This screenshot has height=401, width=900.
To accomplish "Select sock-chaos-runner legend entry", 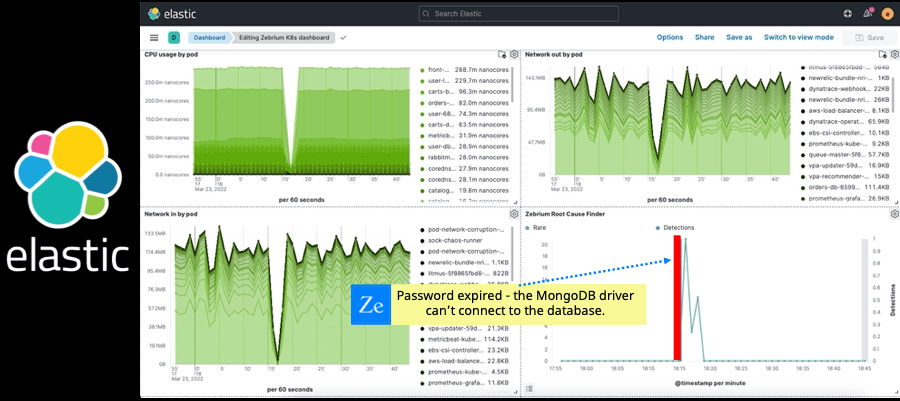I will pos(451,240).
